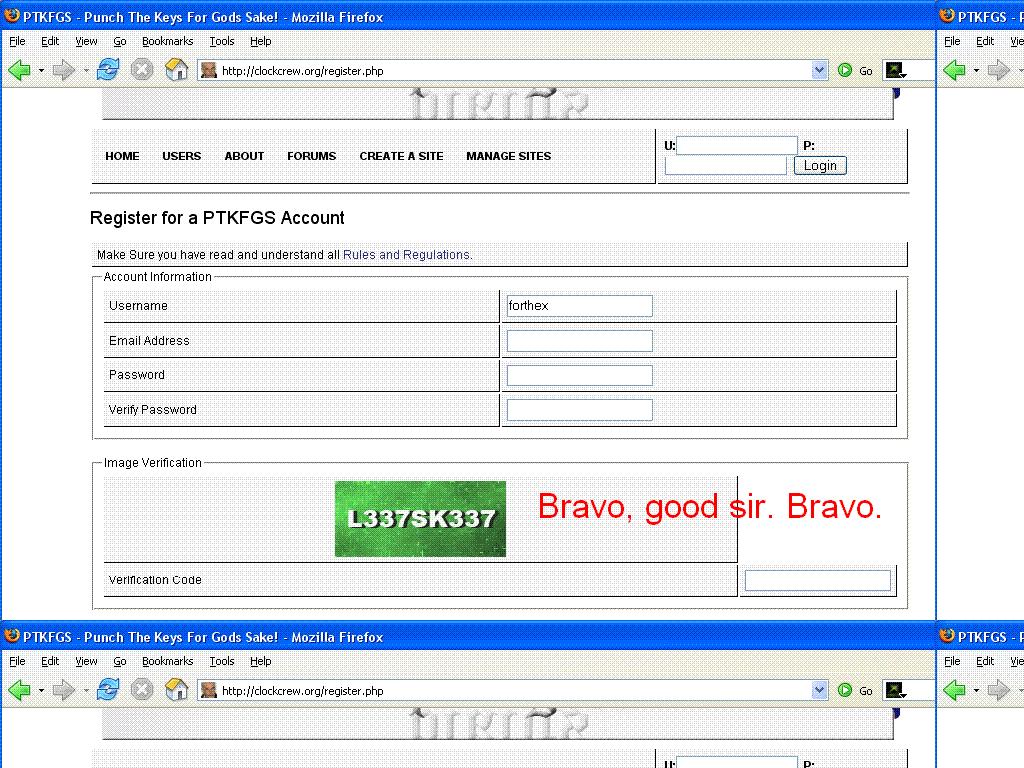Click the Forward arrow in the top-left window
Image resolution: width=1024 pixels, height=768 pixels.
63,70
